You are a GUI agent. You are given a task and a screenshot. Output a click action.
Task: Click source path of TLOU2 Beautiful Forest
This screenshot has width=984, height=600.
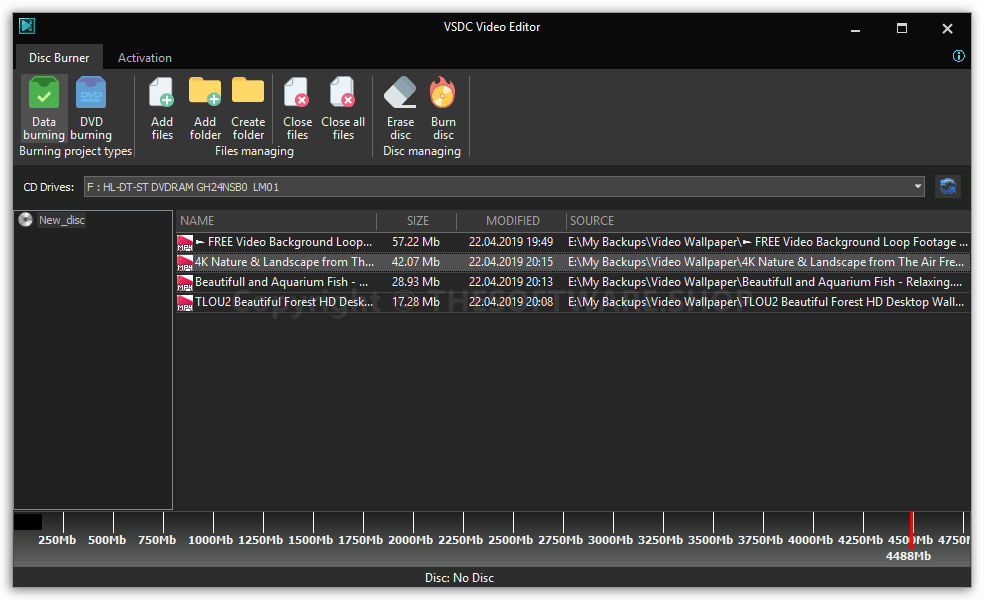(x=766, y=303)
